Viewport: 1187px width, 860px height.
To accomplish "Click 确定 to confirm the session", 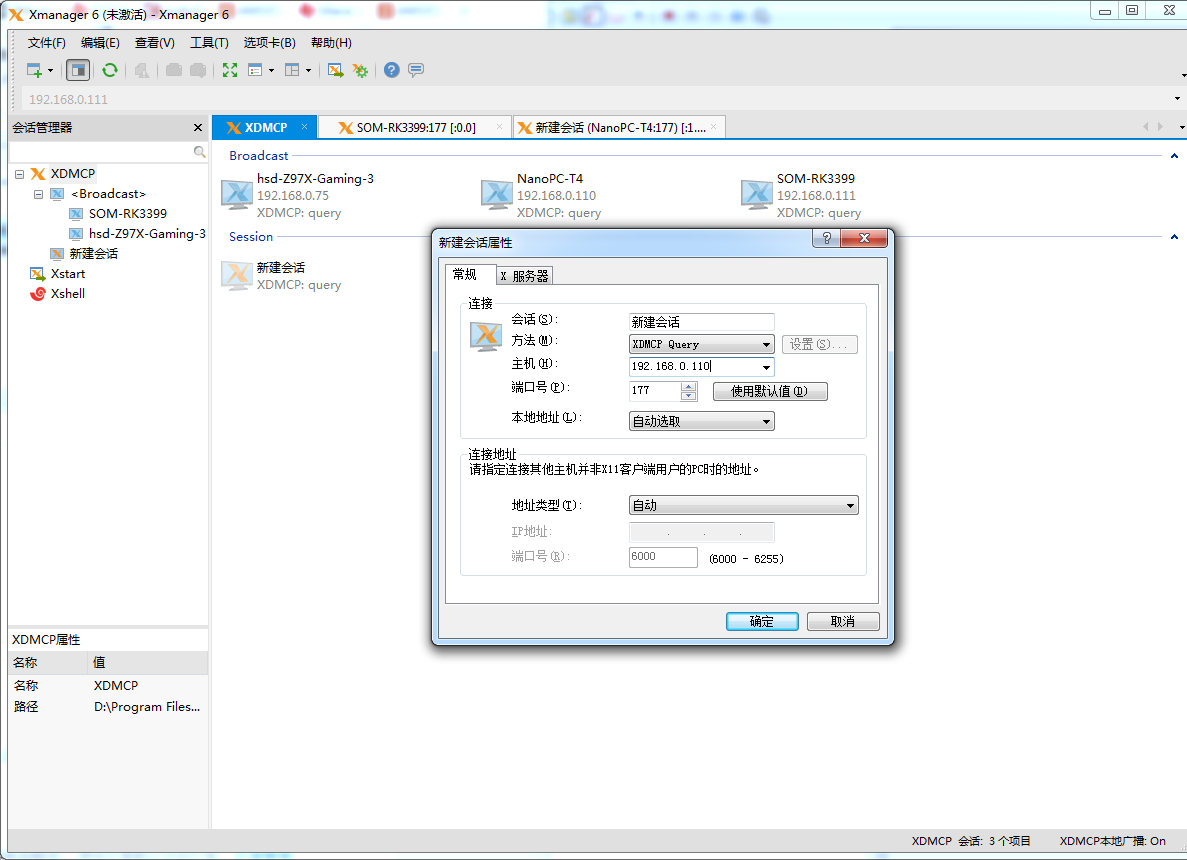I will tap(762, 621).
